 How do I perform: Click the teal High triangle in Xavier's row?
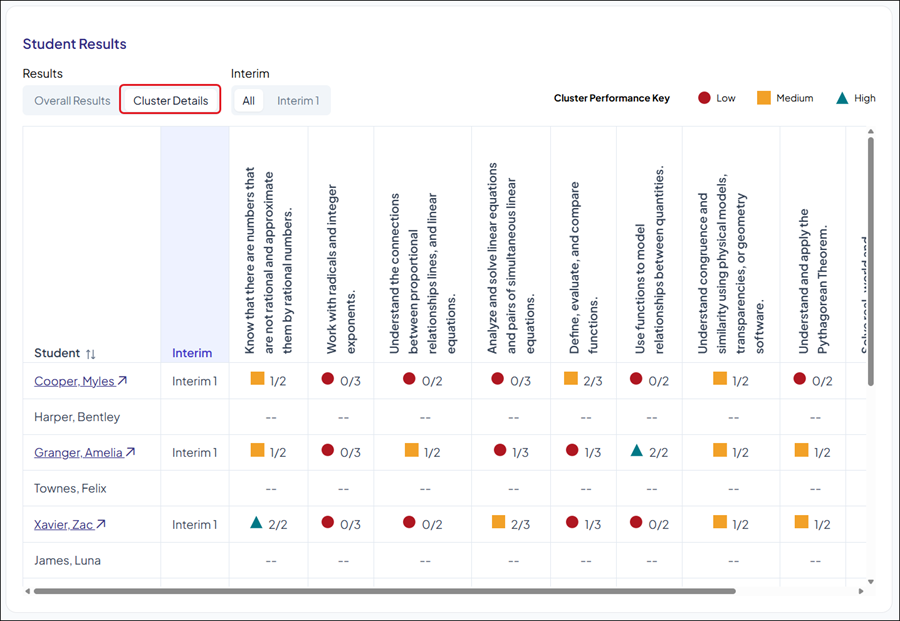click(x=256, y=523)
